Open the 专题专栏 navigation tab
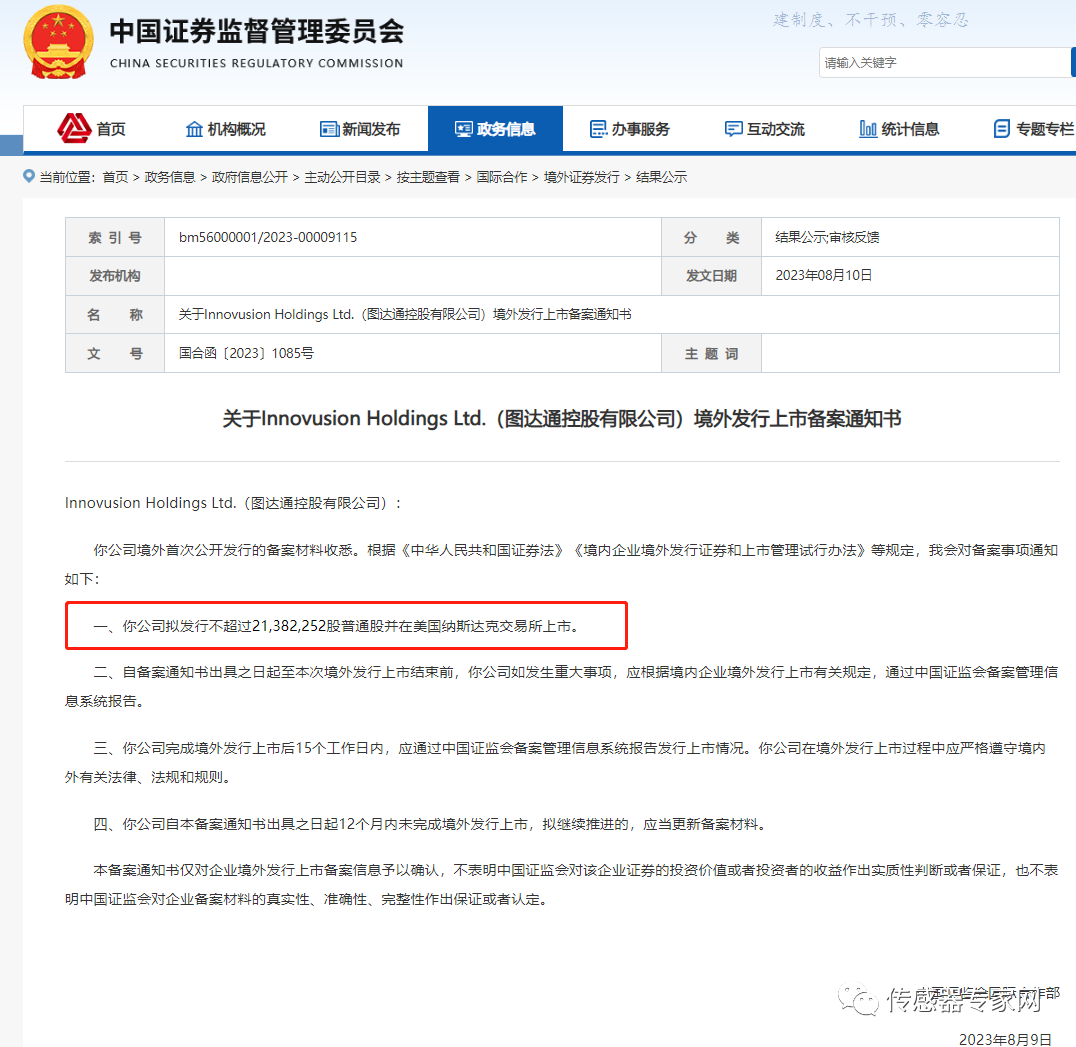 click(1033, 129)
